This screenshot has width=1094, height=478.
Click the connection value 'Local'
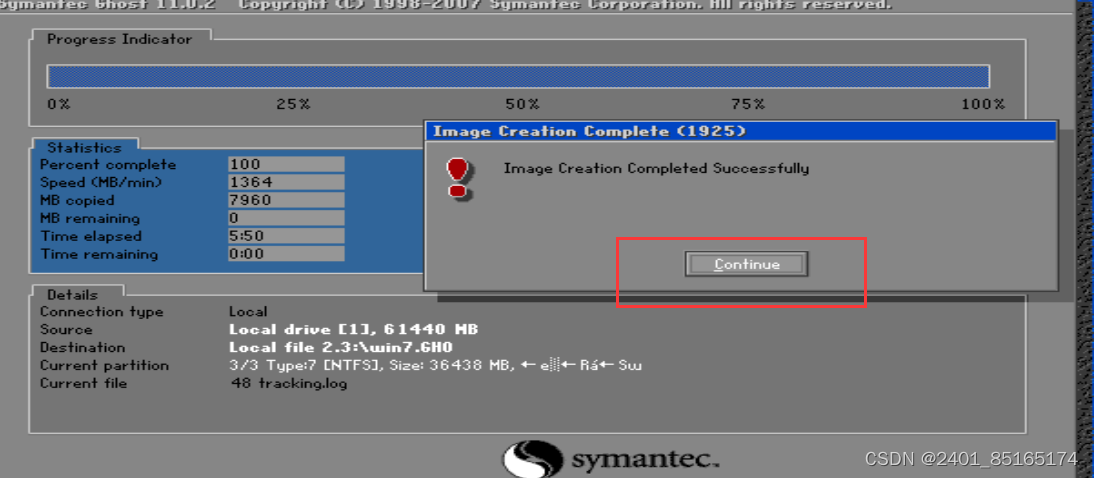(x=248, y=311)
